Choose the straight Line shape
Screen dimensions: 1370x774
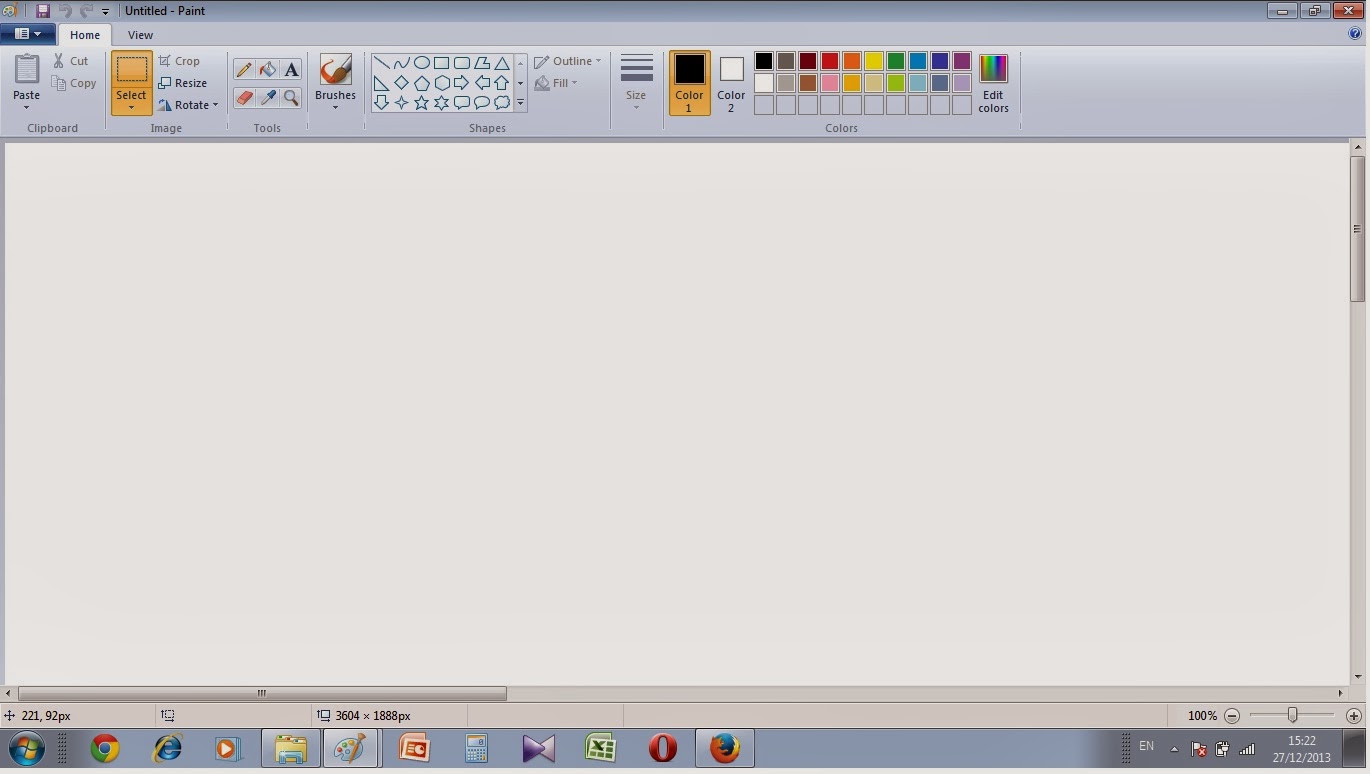coord(381,63)
